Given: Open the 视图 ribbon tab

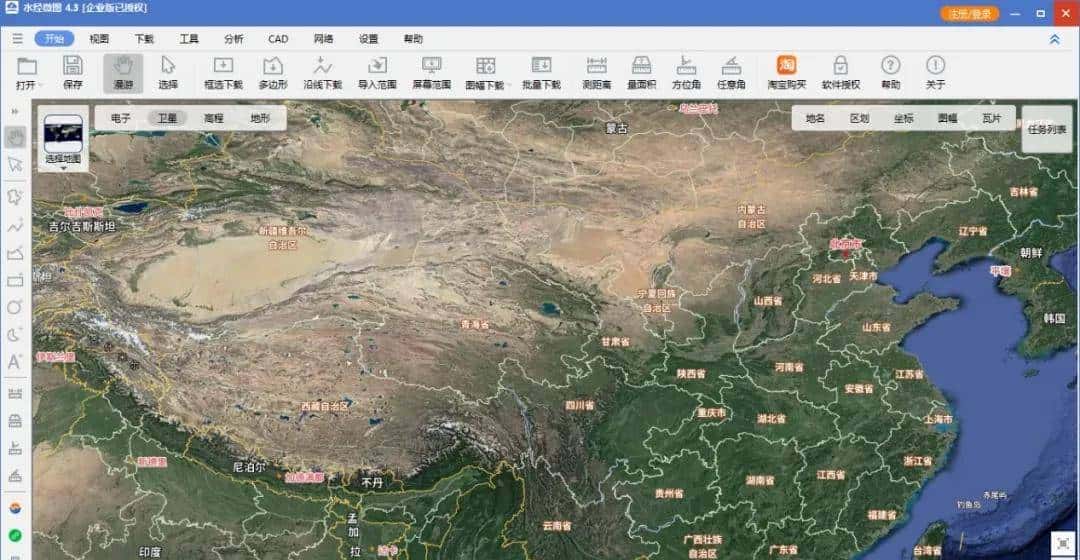Looking at the screenshot, I should [99, 39].
